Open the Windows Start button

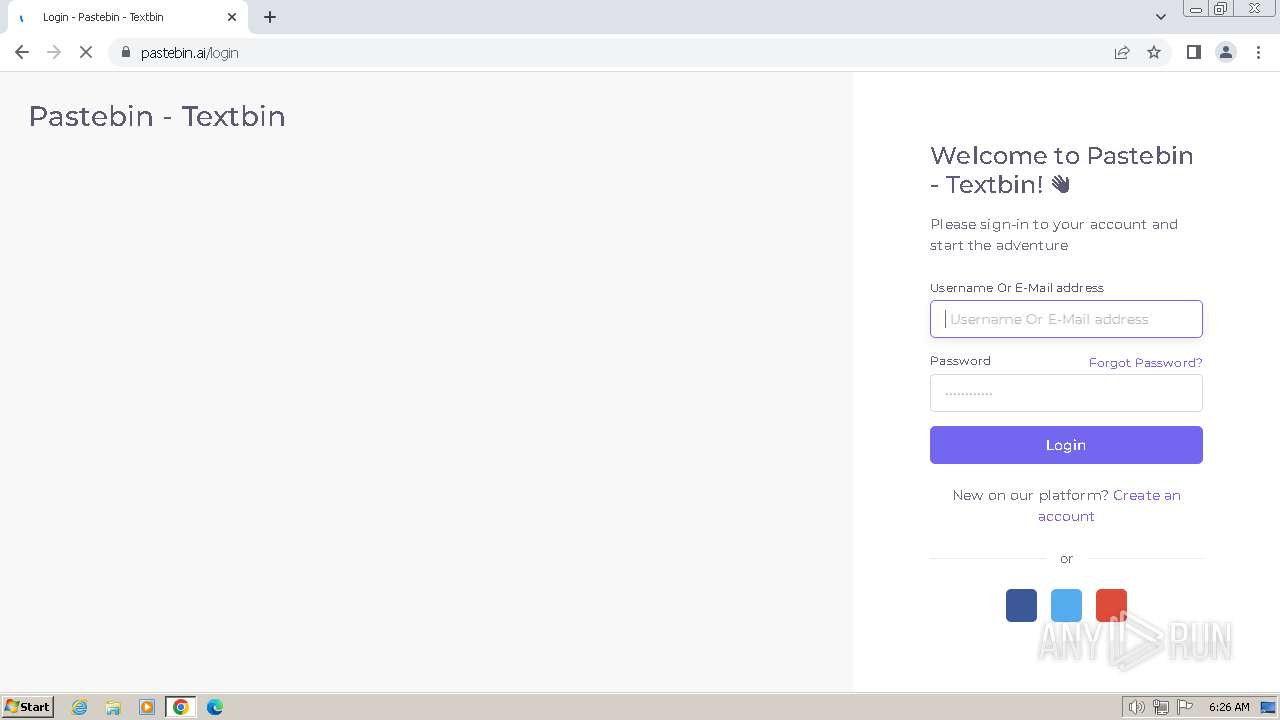pyautogui.click(x=28, y=707)
